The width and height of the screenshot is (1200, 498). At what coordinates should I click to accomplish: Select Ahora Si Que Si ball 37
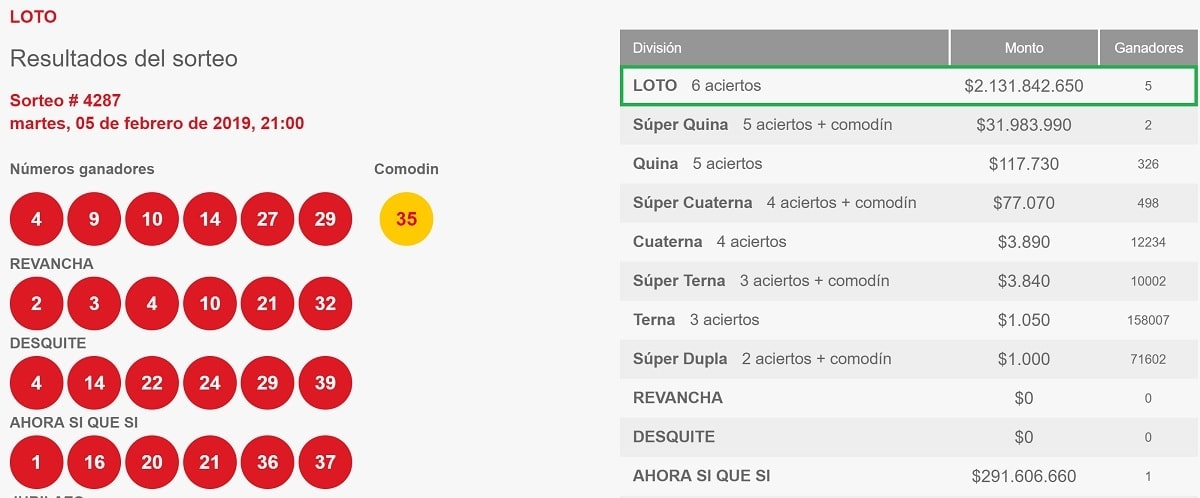325,462
